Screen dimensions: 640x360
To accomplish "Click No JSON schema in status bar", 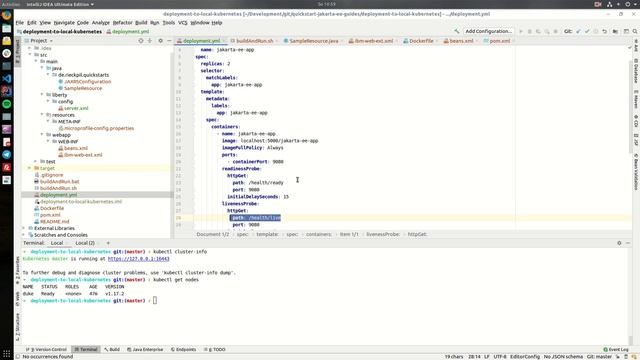I will 563,356.
